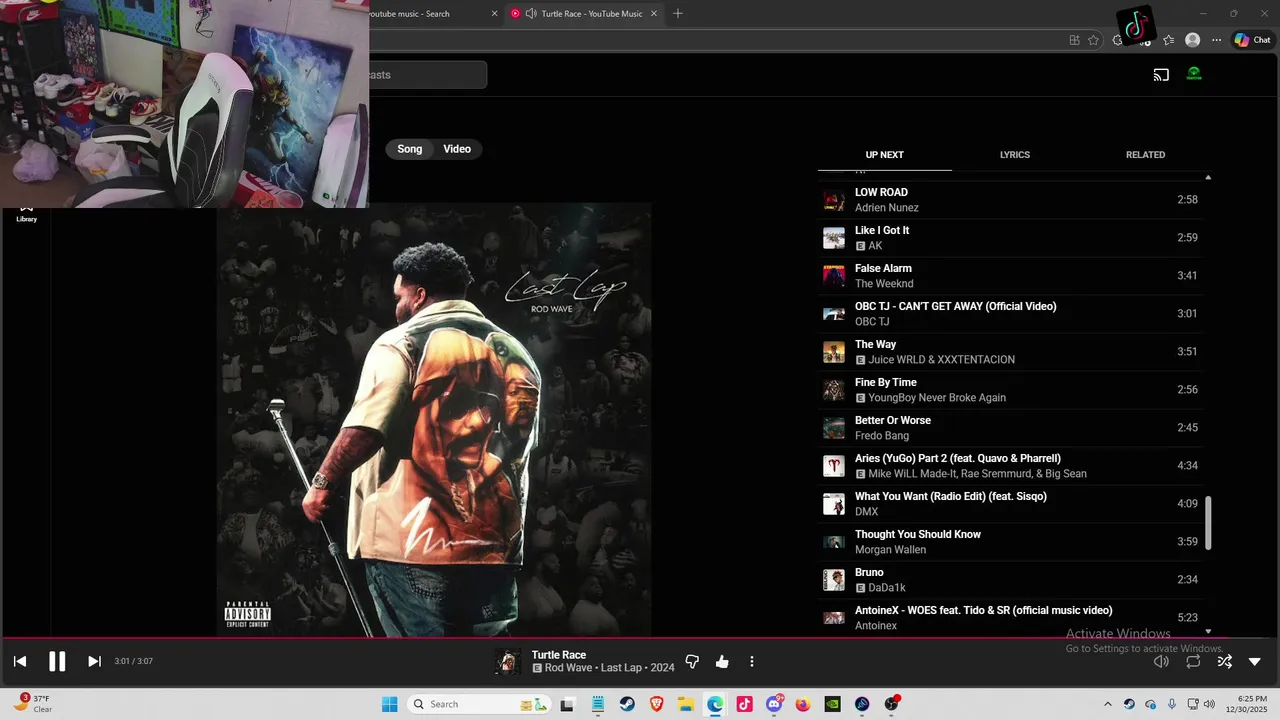Play LOW ROAD by Adrien Nunez

pos(1012,200)
